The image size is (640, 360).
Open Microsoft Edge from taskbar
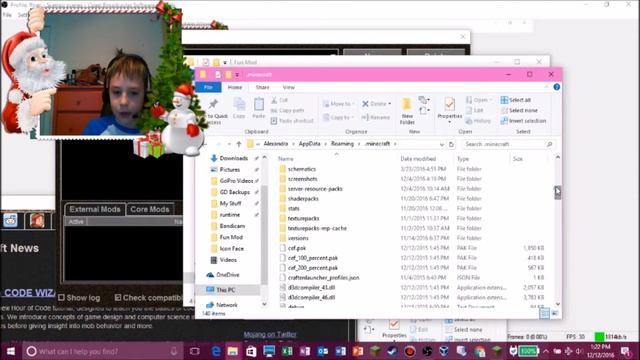(x=216, y=351)
